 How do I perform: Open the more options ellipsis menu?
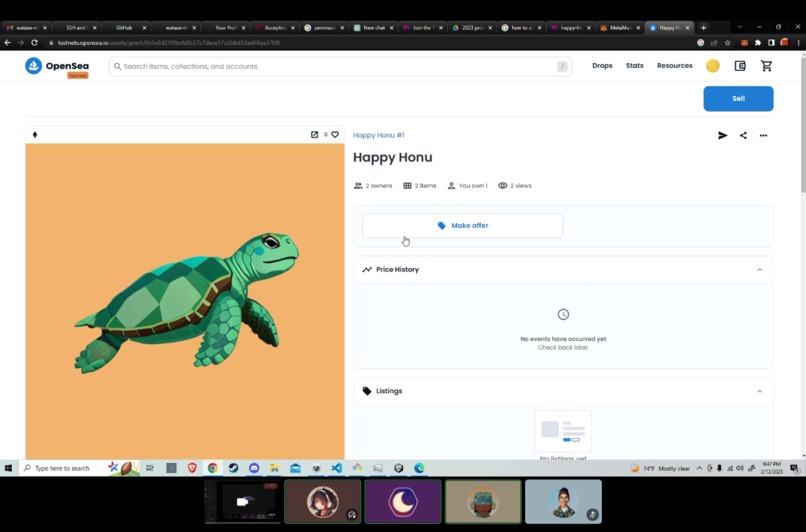click(763, 136)
